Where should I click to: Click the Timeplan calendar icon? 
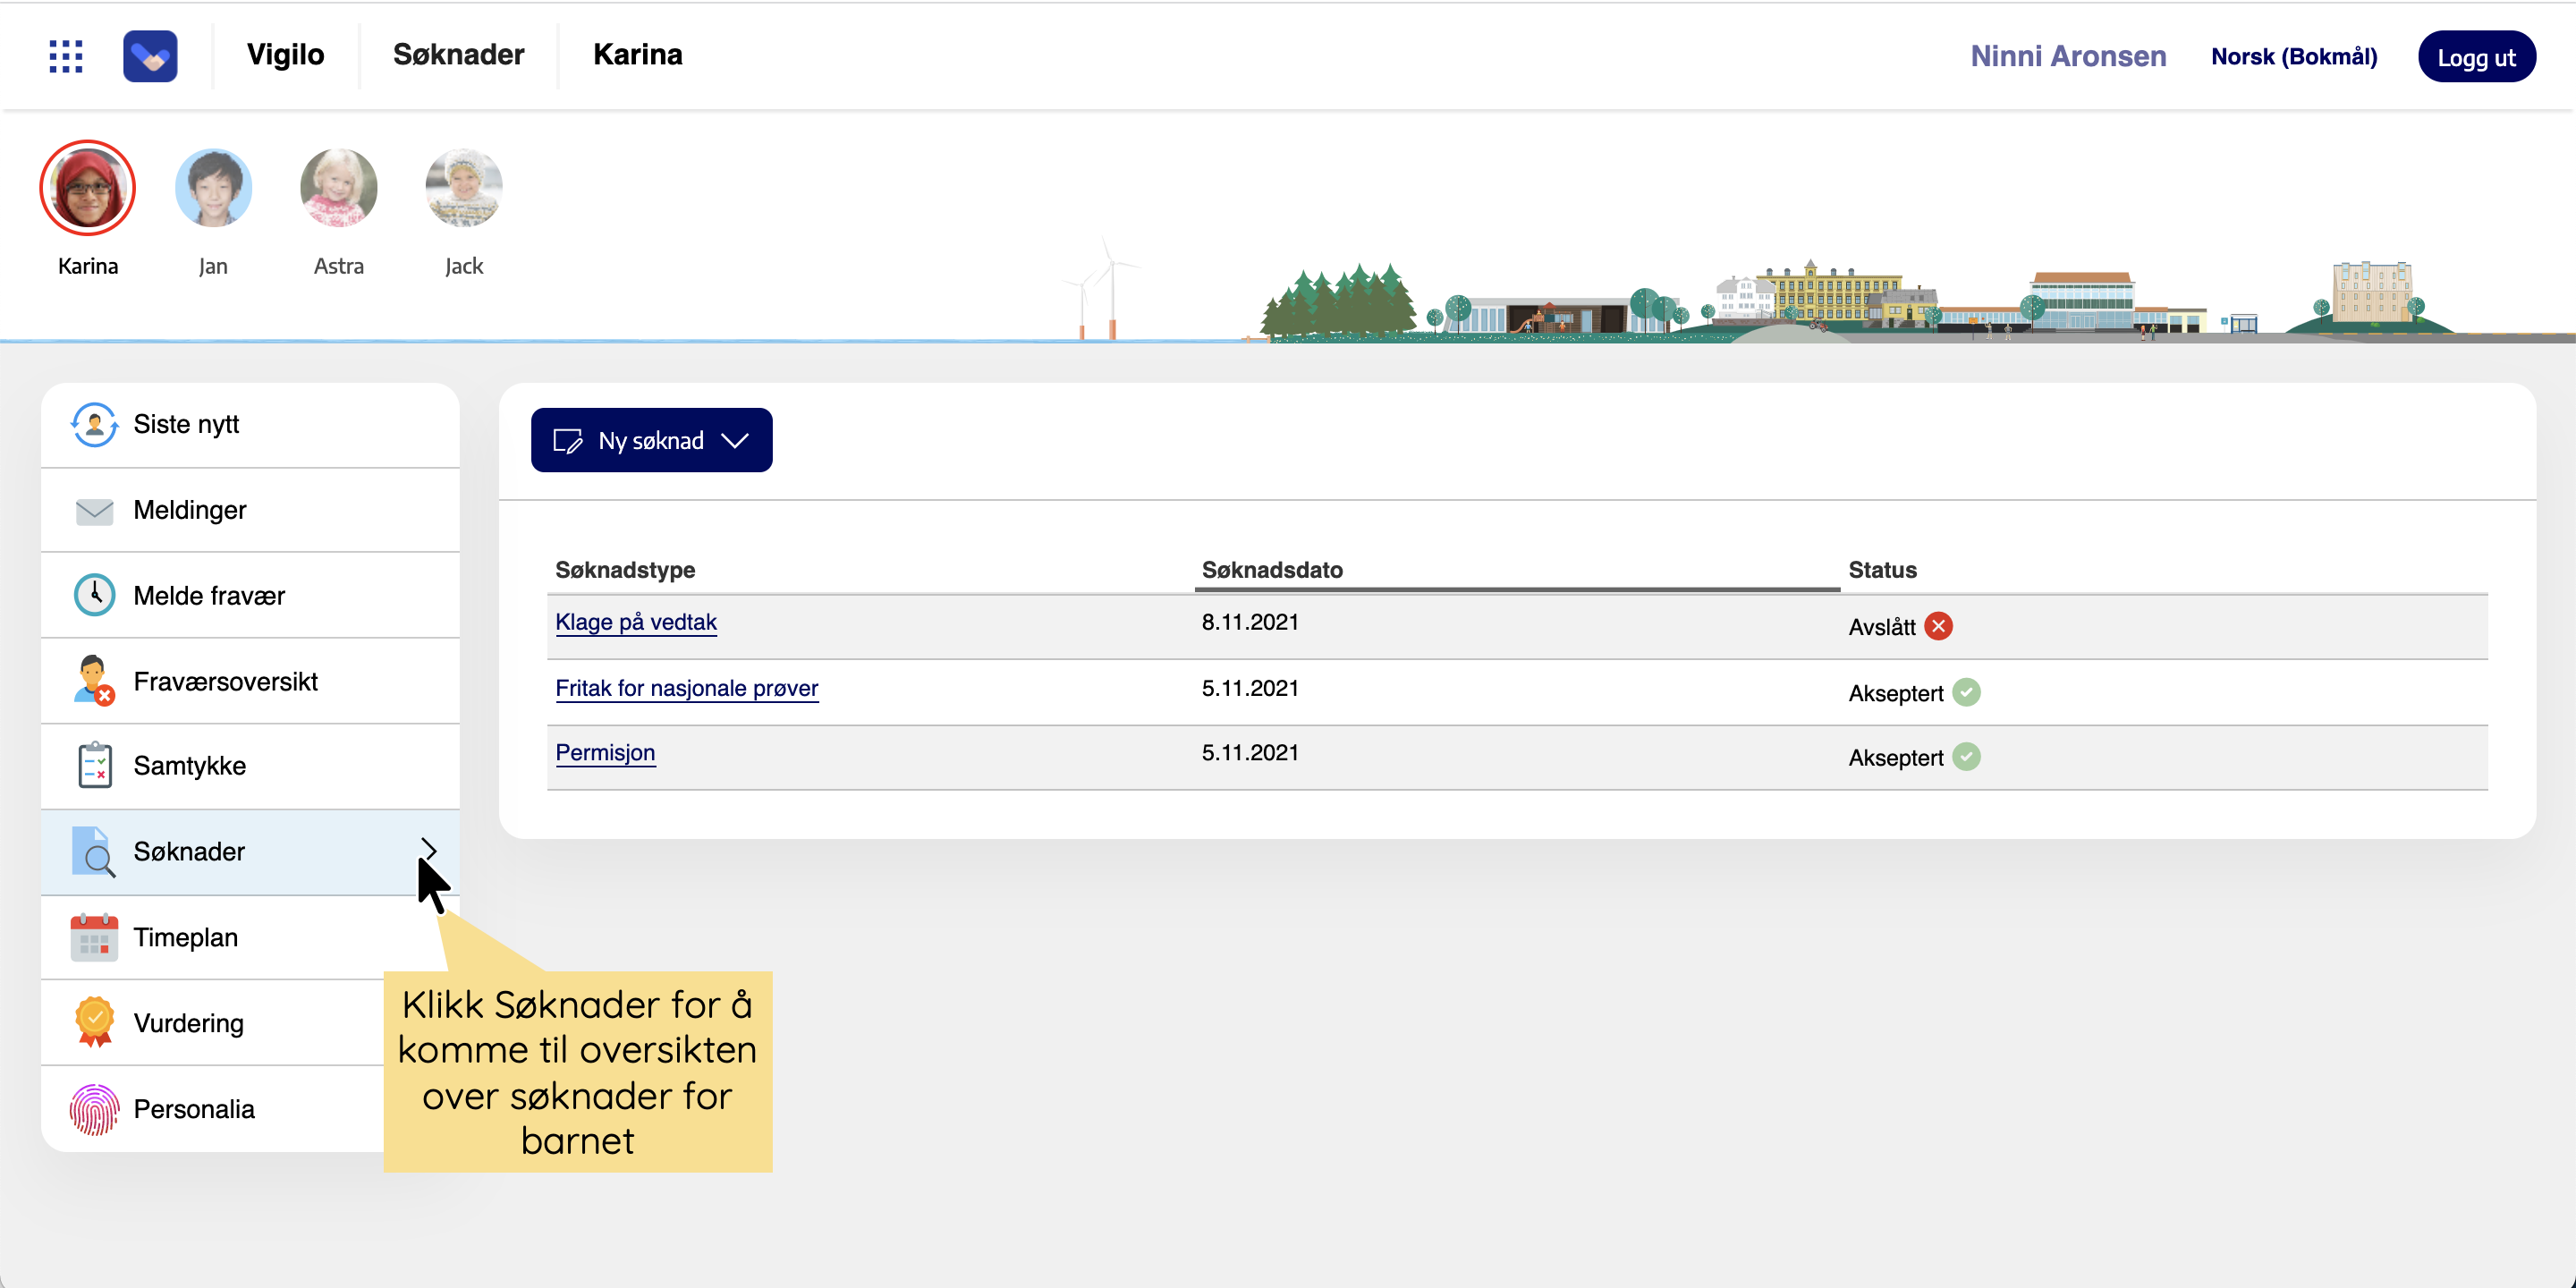(94, 938)
